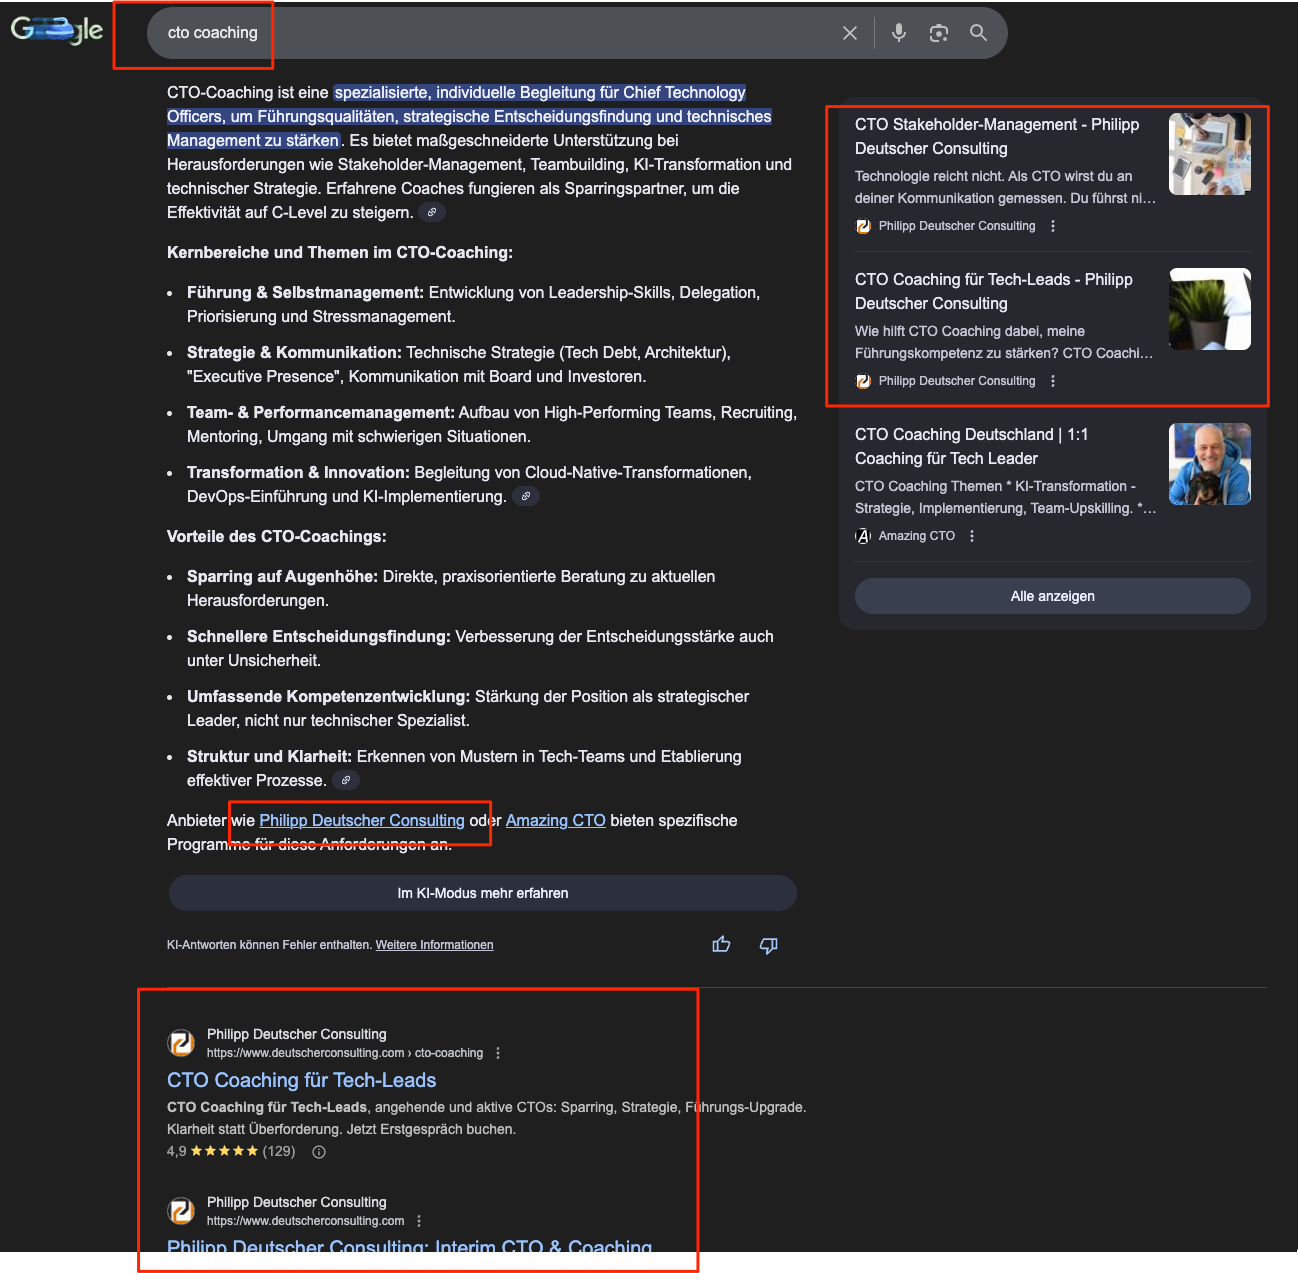Click citation icon after "KI-Implementierung"
Viewport: 1298px width, 1273px height.
(526, 495)
